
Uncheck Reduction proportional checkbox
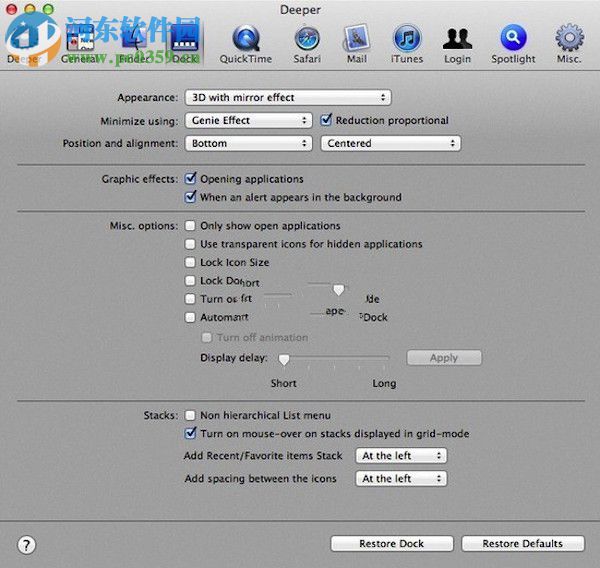(x=326, y=120)
